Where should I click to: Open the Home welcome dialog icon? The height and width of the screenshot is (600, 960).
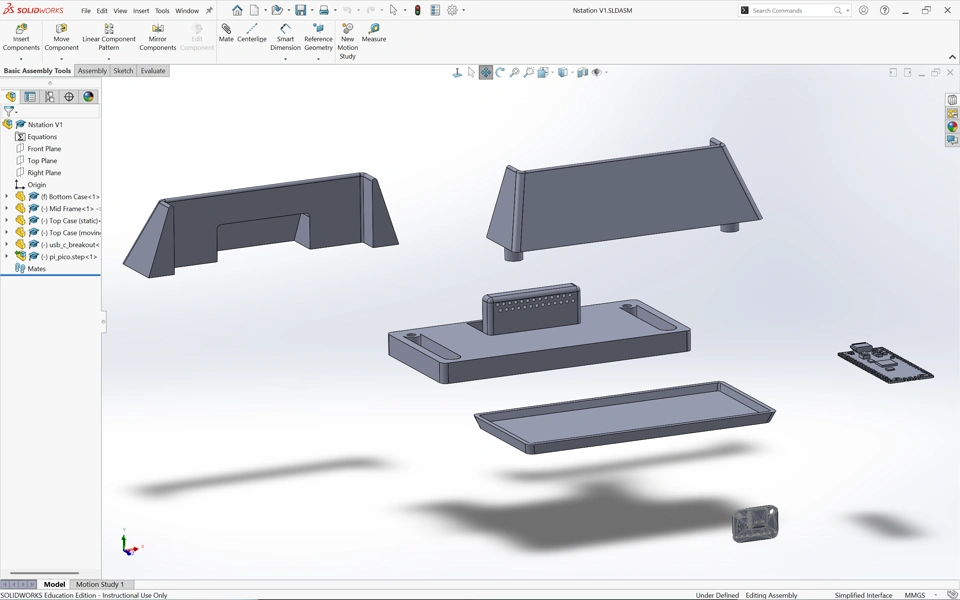click(x=237, y=10)
